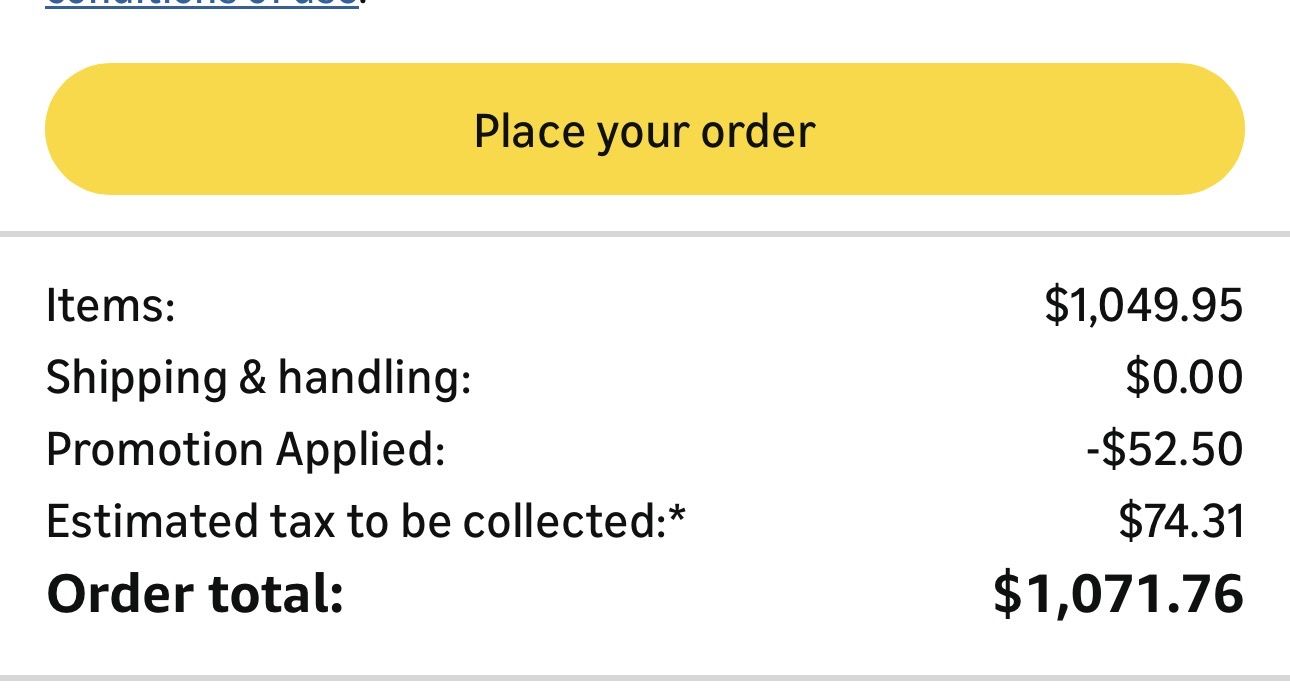Viewport: 1290px width, 691px height.
Task: Select the $1,049.95 items amount
Action: coord(1143,305)
